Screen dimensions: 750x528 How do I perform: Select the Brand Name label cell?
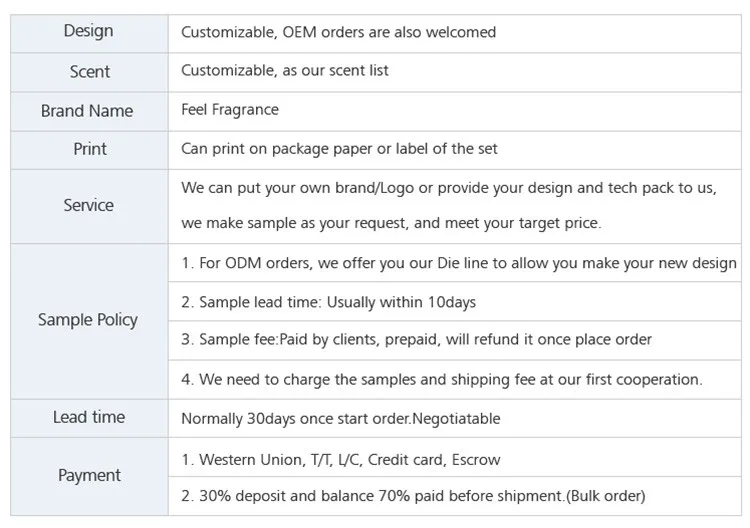87,110
